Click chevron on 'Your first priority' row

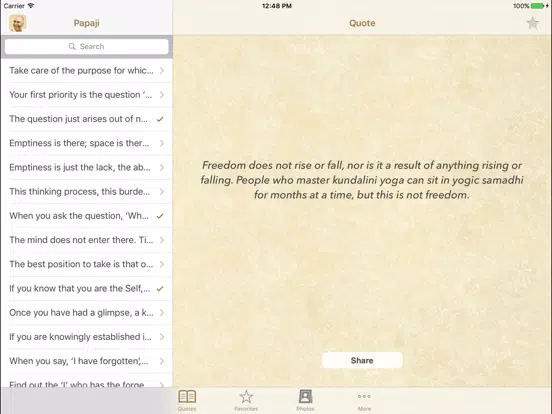click(162, 95)
